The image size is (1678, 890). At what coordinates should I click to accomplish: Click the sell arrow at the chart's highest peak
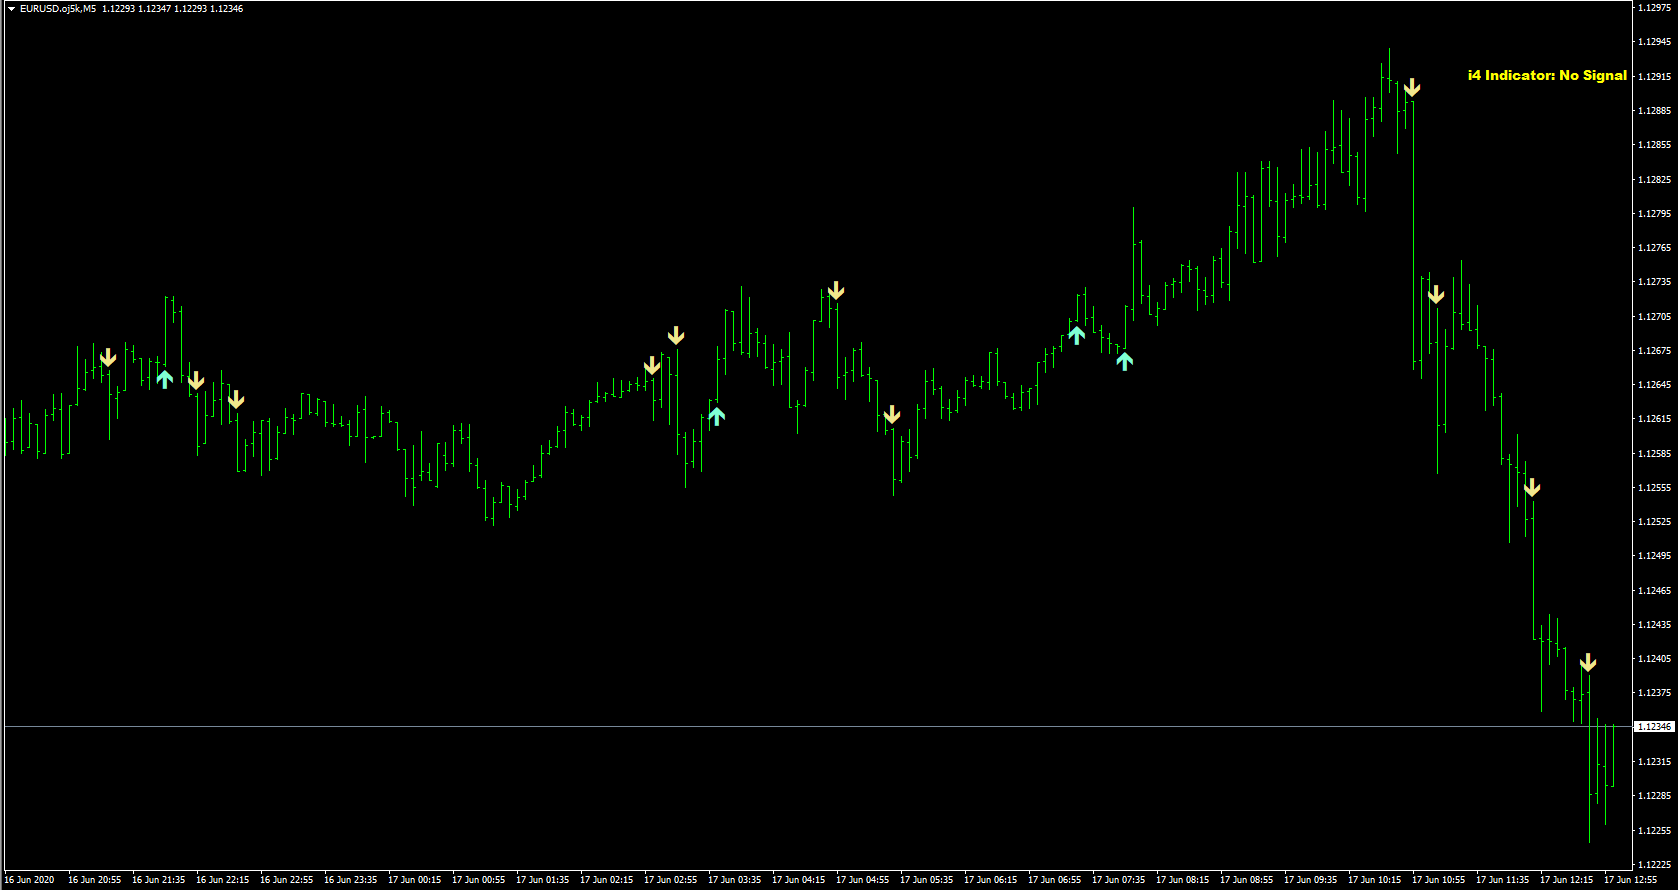tap(1412, 88)
